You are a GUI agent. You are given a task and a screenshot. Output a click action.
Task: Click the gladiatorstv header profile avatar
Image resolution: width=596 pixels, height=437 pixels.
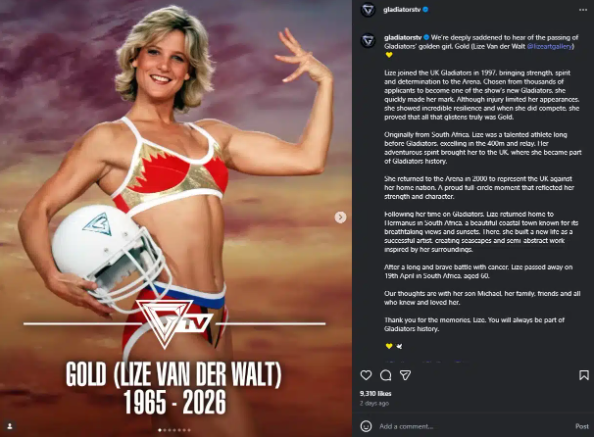click(x=368, y=10)
